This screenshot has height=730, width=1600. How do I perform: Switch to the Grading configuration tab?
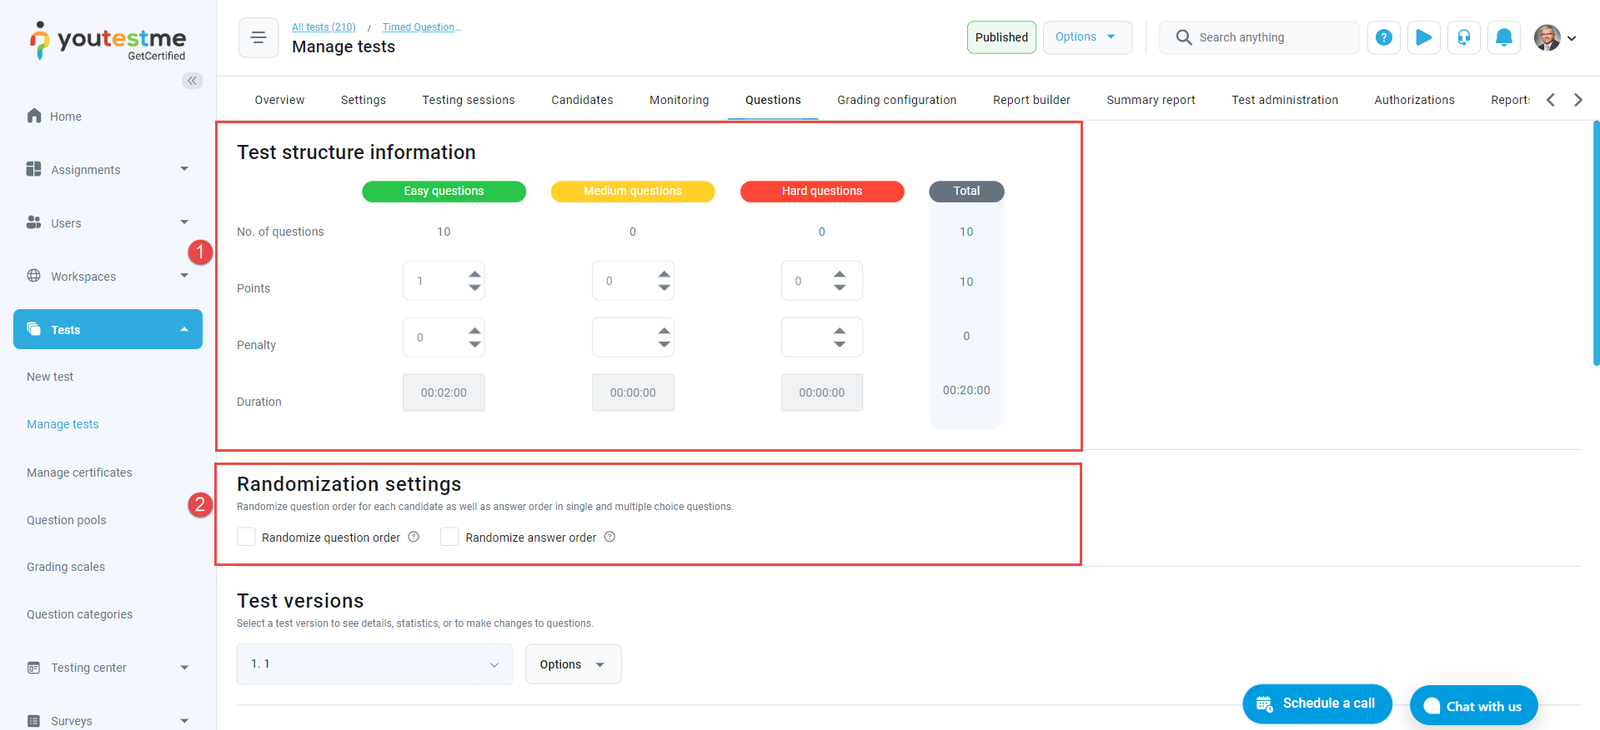pos(896,100)
